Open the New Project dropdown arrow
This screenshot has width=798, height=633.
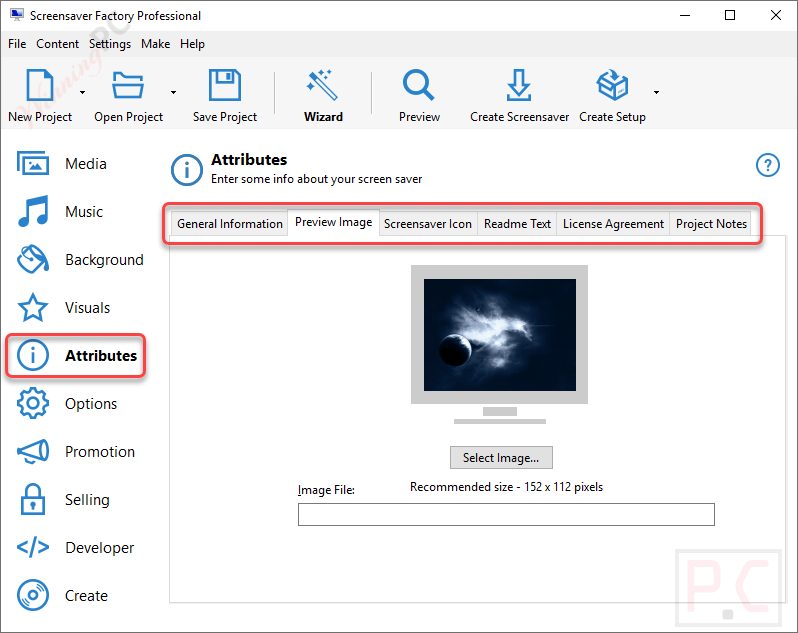click(82, 93)
